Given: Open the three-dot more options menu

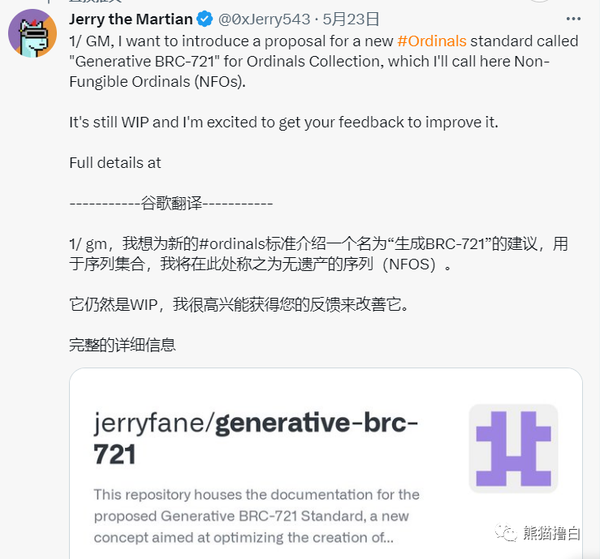Looking at the screenshot, I should (x=573, y=19).
